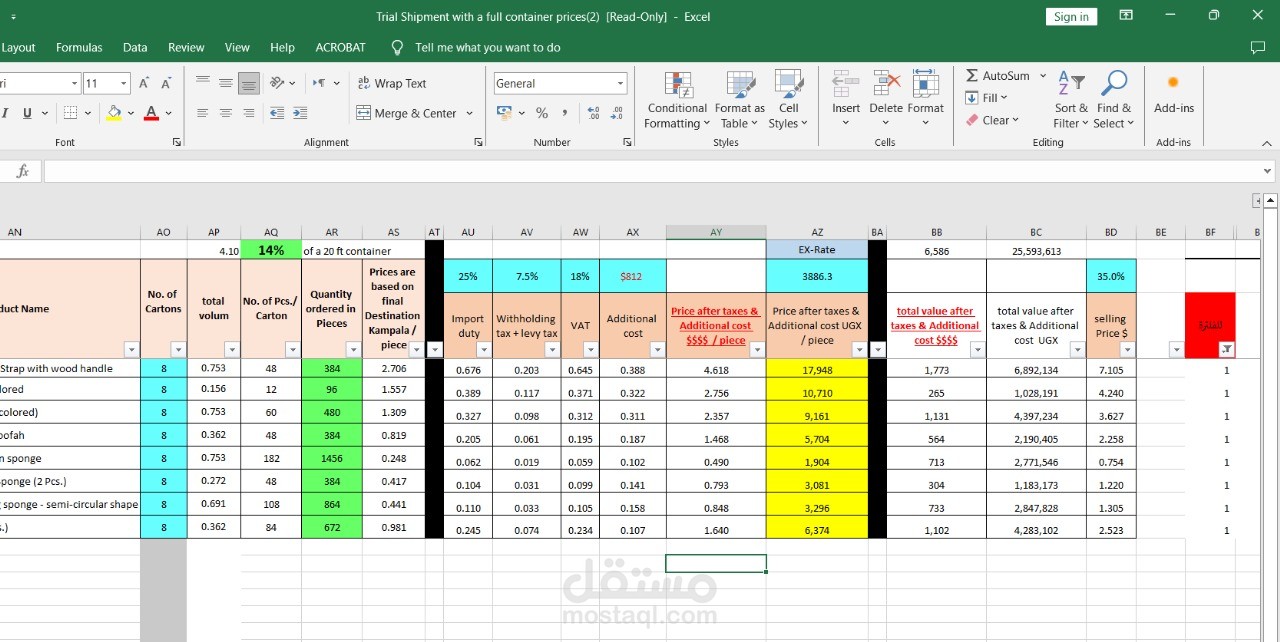Select column header AY

point(716,232)
